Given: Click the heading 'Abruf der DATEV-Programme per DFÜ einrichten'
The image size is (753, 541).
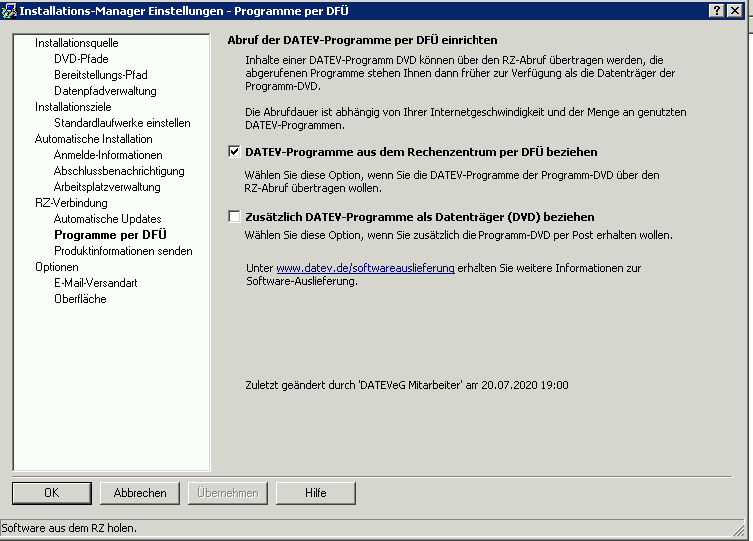Looking at the screenshot, I should (363, 40).
